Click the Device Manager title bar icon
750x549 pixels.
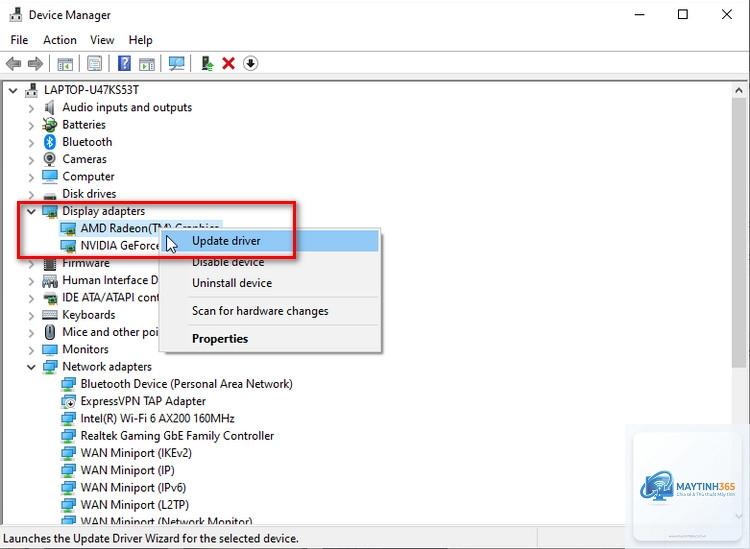(x=16, y=15)
